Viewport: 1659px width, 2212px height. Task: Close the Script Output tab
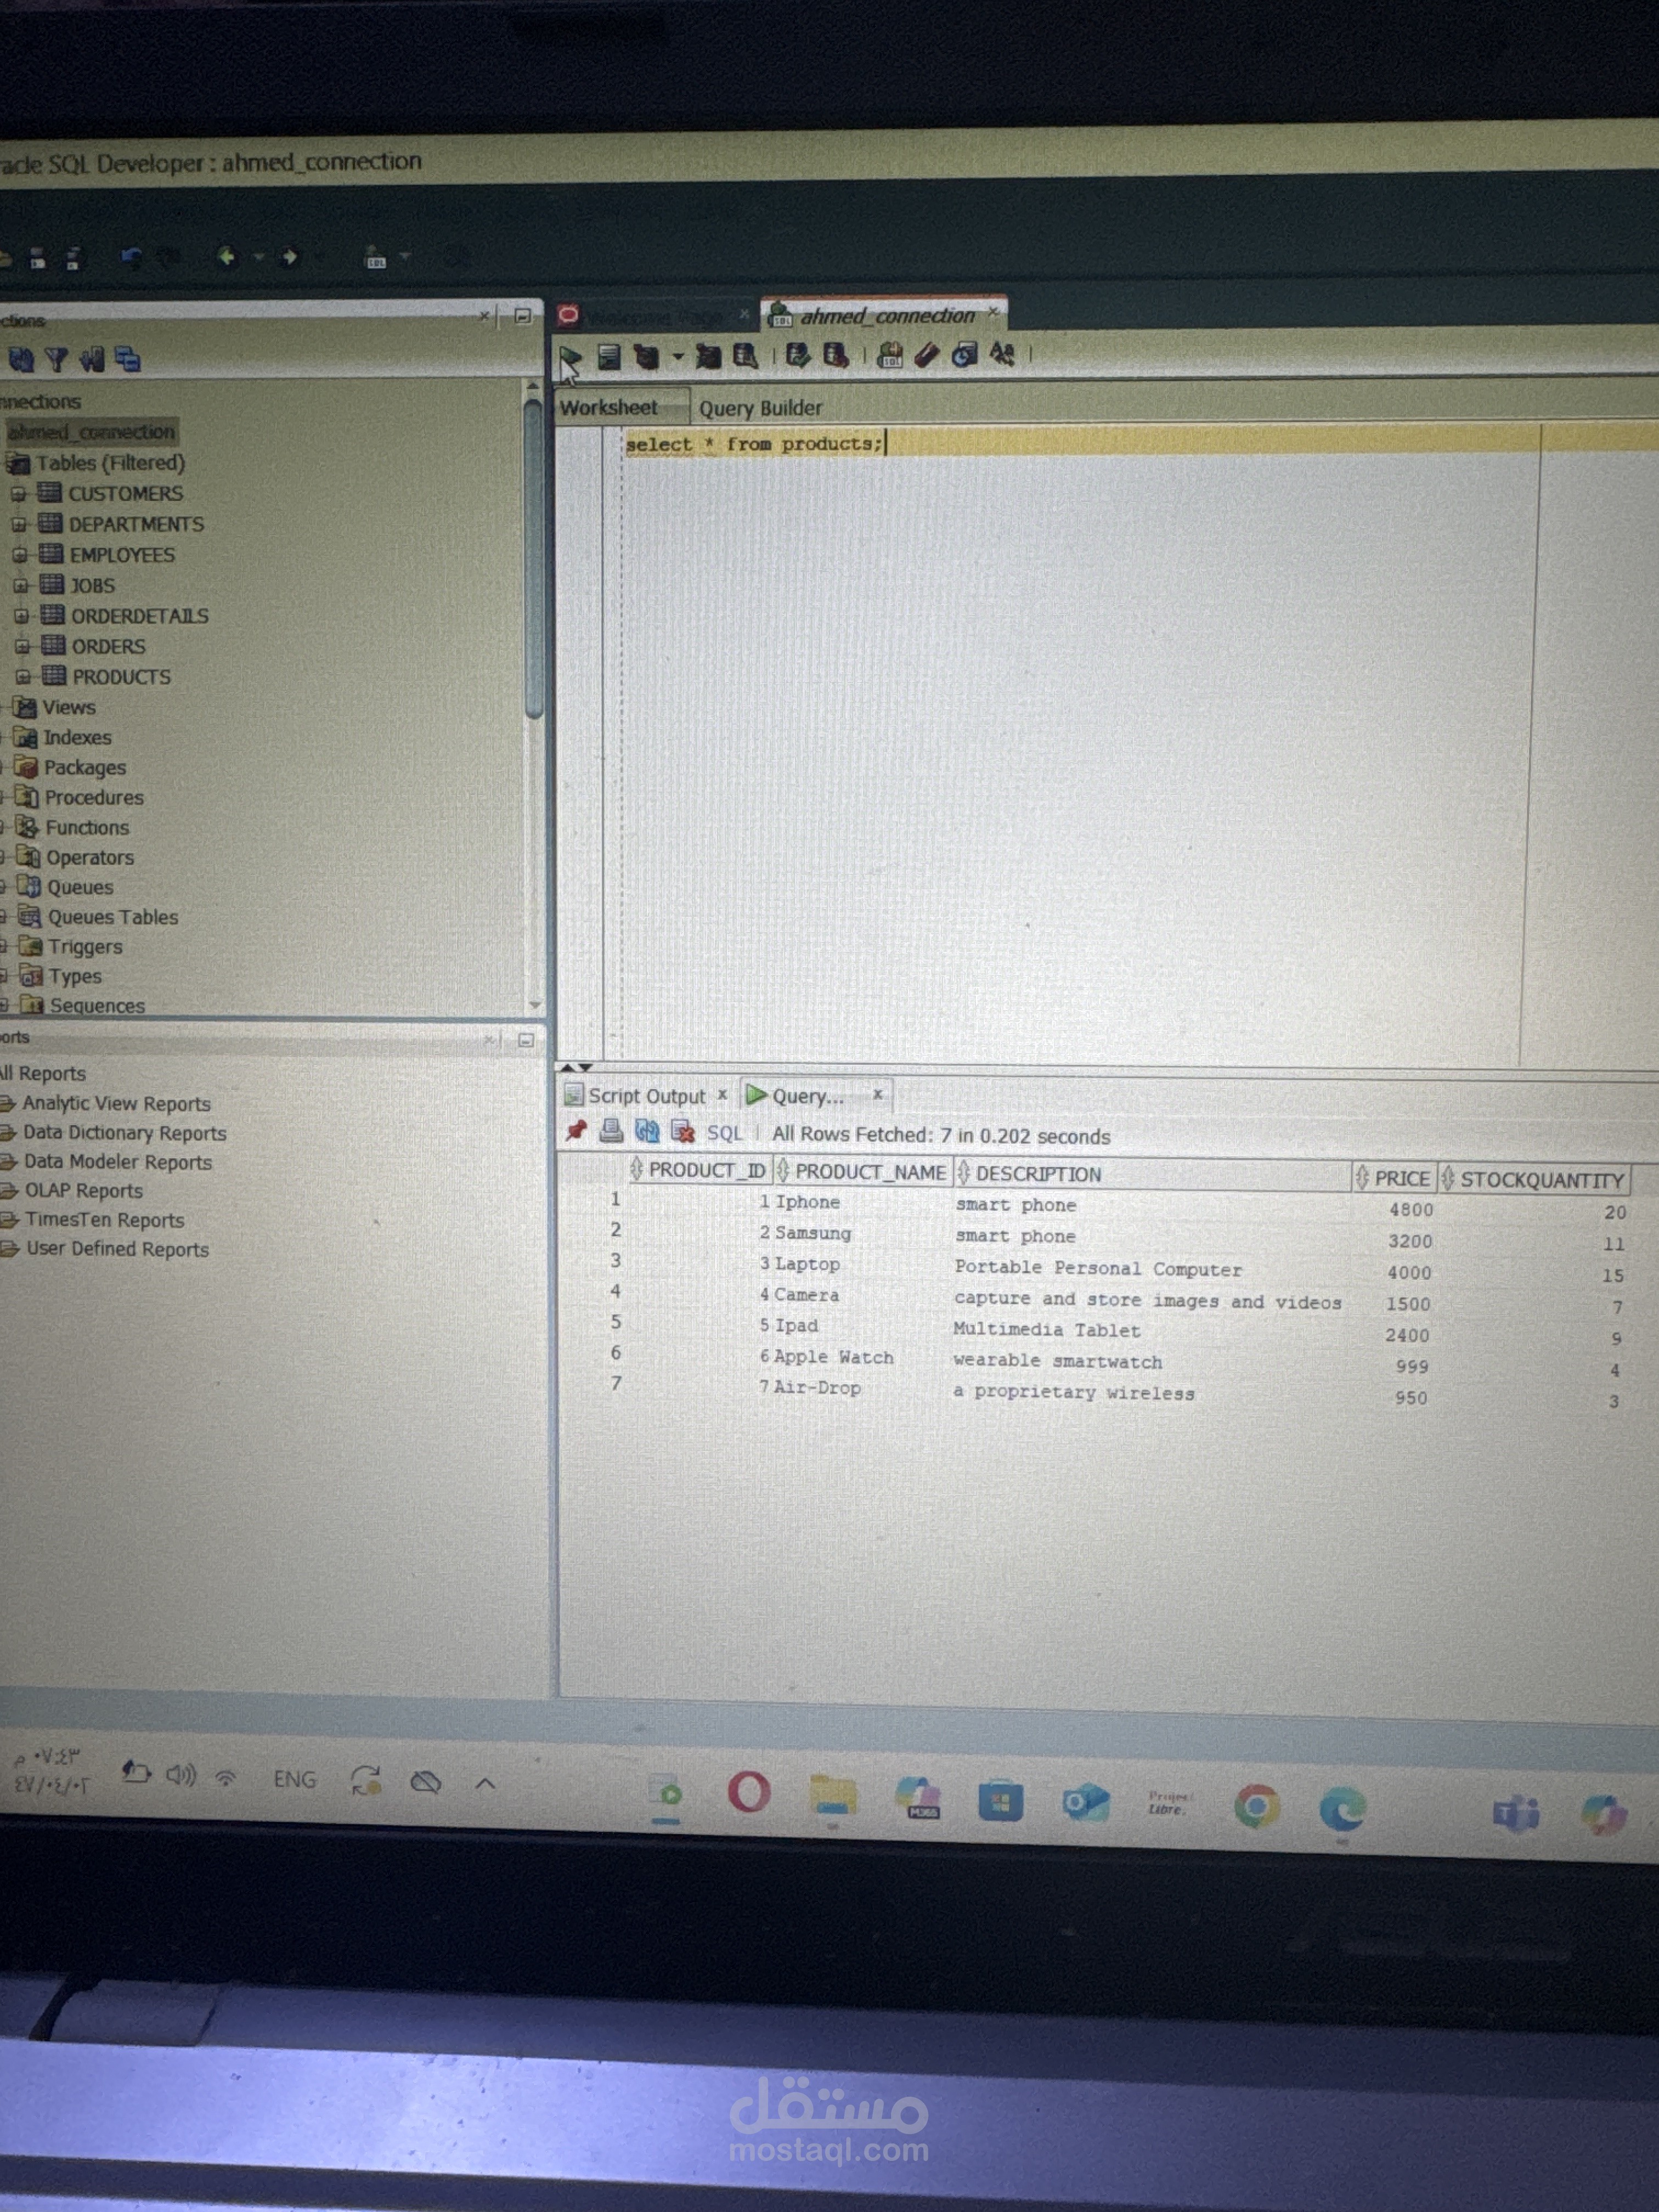[x=722, y=1094]
